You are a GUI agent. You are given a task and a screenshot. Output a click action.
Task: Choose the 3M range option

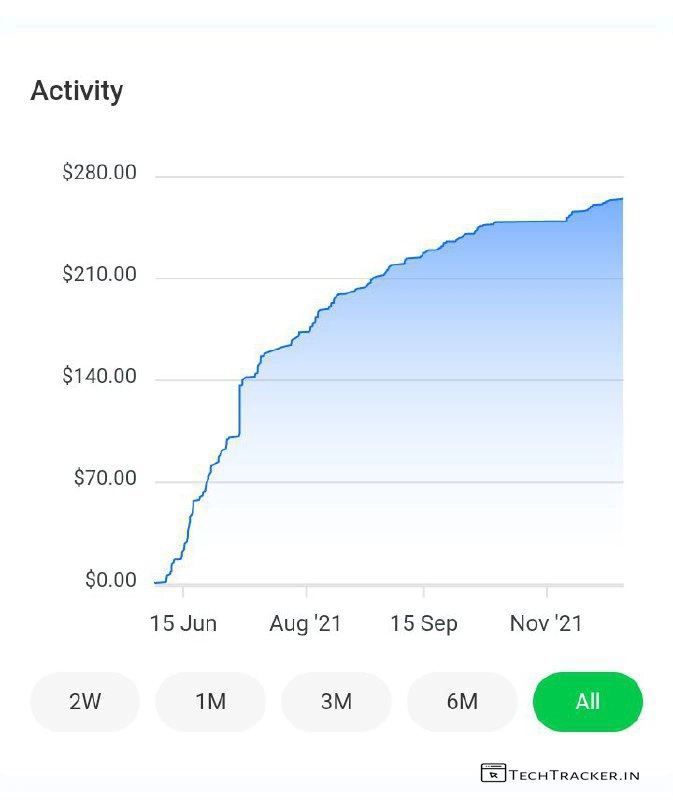tap(336, 702)
